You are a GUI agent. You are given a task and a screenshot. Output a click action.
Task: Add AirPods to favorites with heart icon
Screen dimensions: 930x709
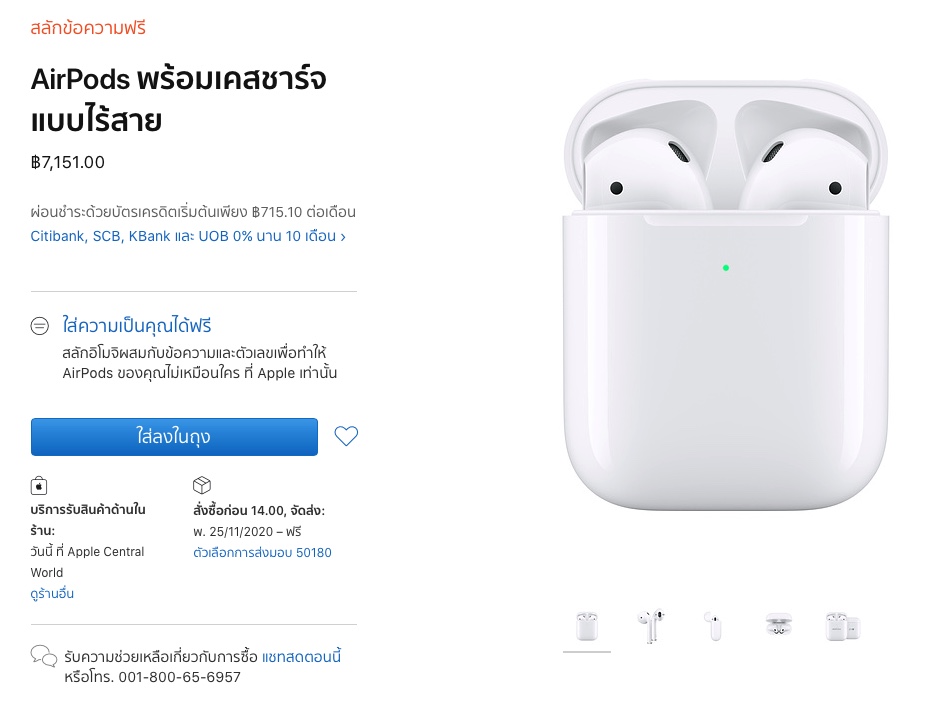click(346, 436)
